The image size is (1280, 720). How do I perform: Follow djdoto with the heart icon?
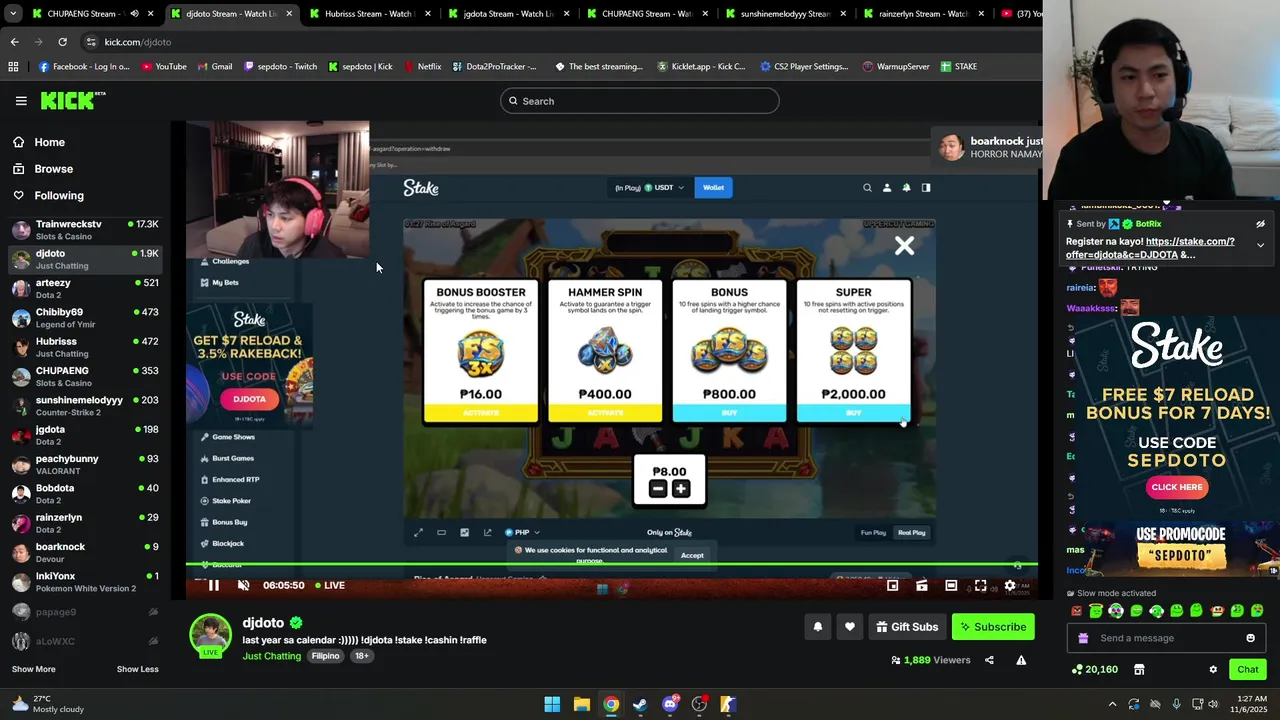pos(850,627)
